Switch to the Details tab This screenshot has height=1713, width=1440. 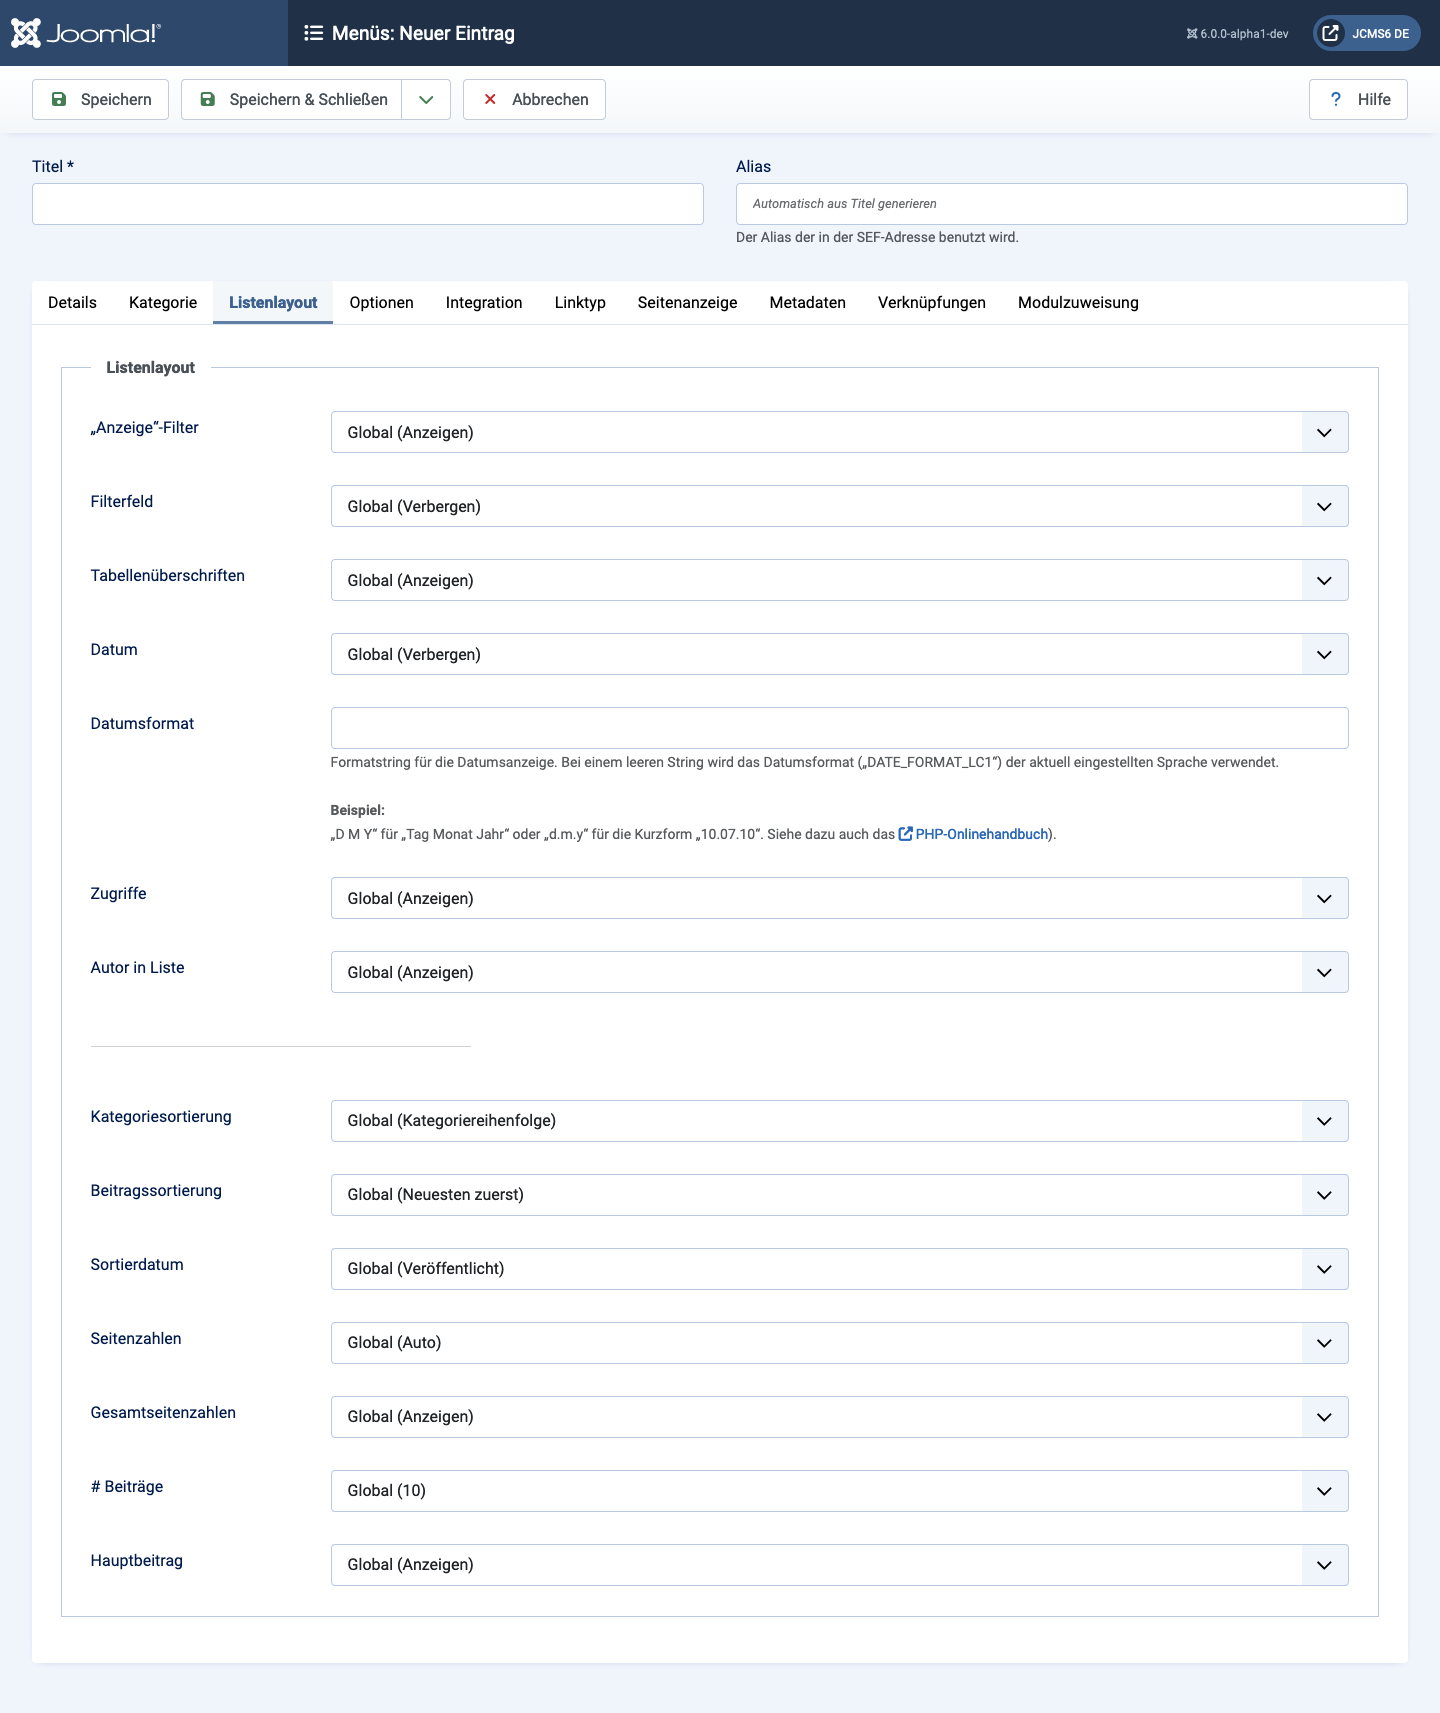tap(72, 302)
